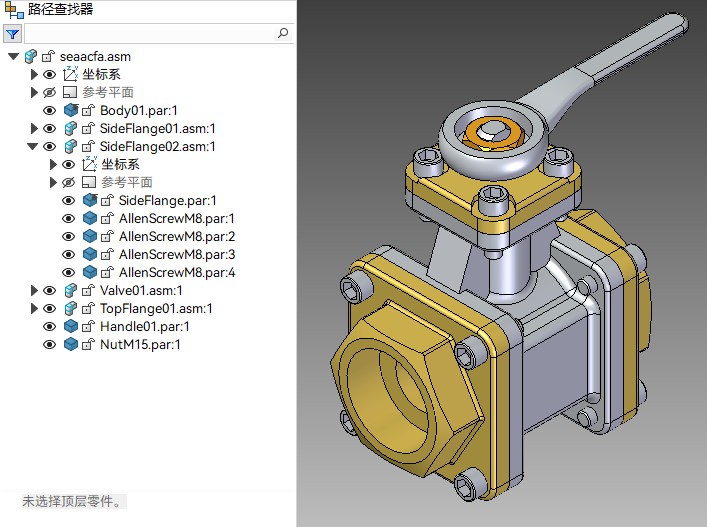Select AllenScrewM8.par:4 label
Viewport: 707px width, 527px height.
(177, 273)
